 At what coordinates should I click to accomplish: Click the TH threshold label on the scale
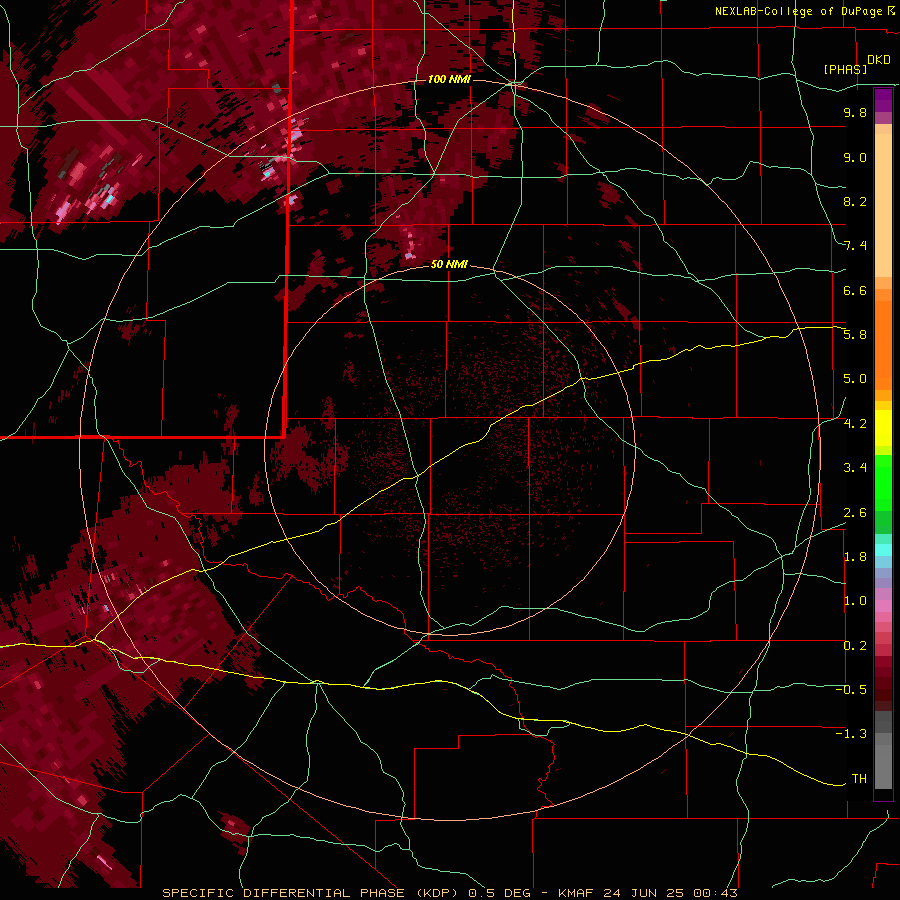coord(859,779)
